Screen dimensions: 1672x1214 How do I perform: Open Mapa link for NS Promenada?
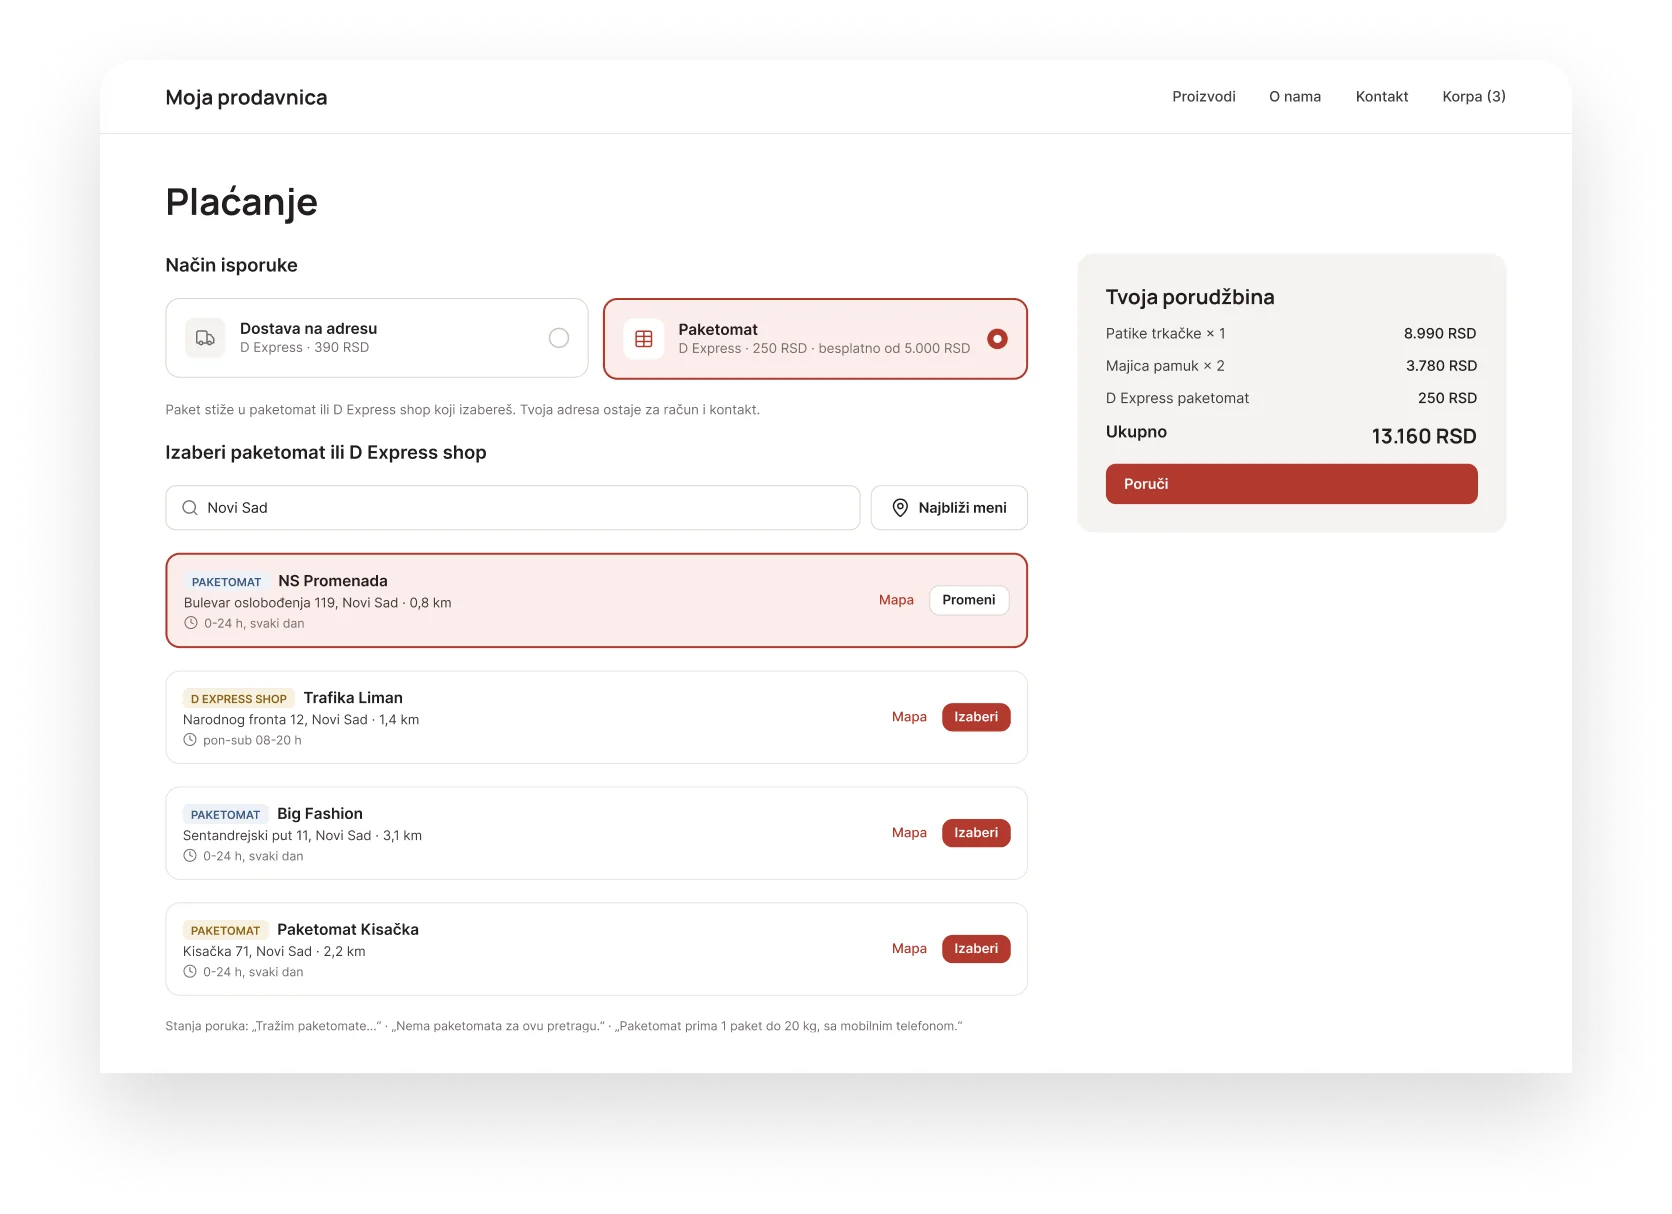896,600
